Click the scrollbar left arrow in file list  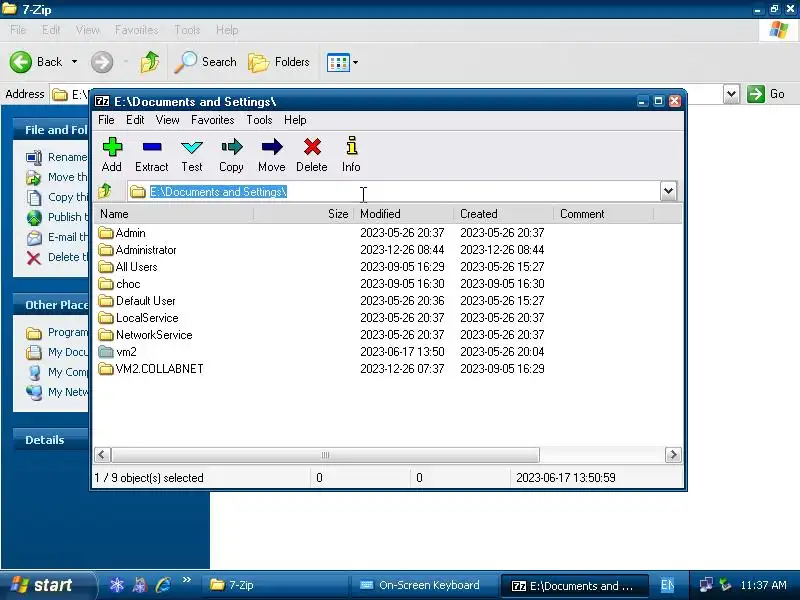click(102, 455)
